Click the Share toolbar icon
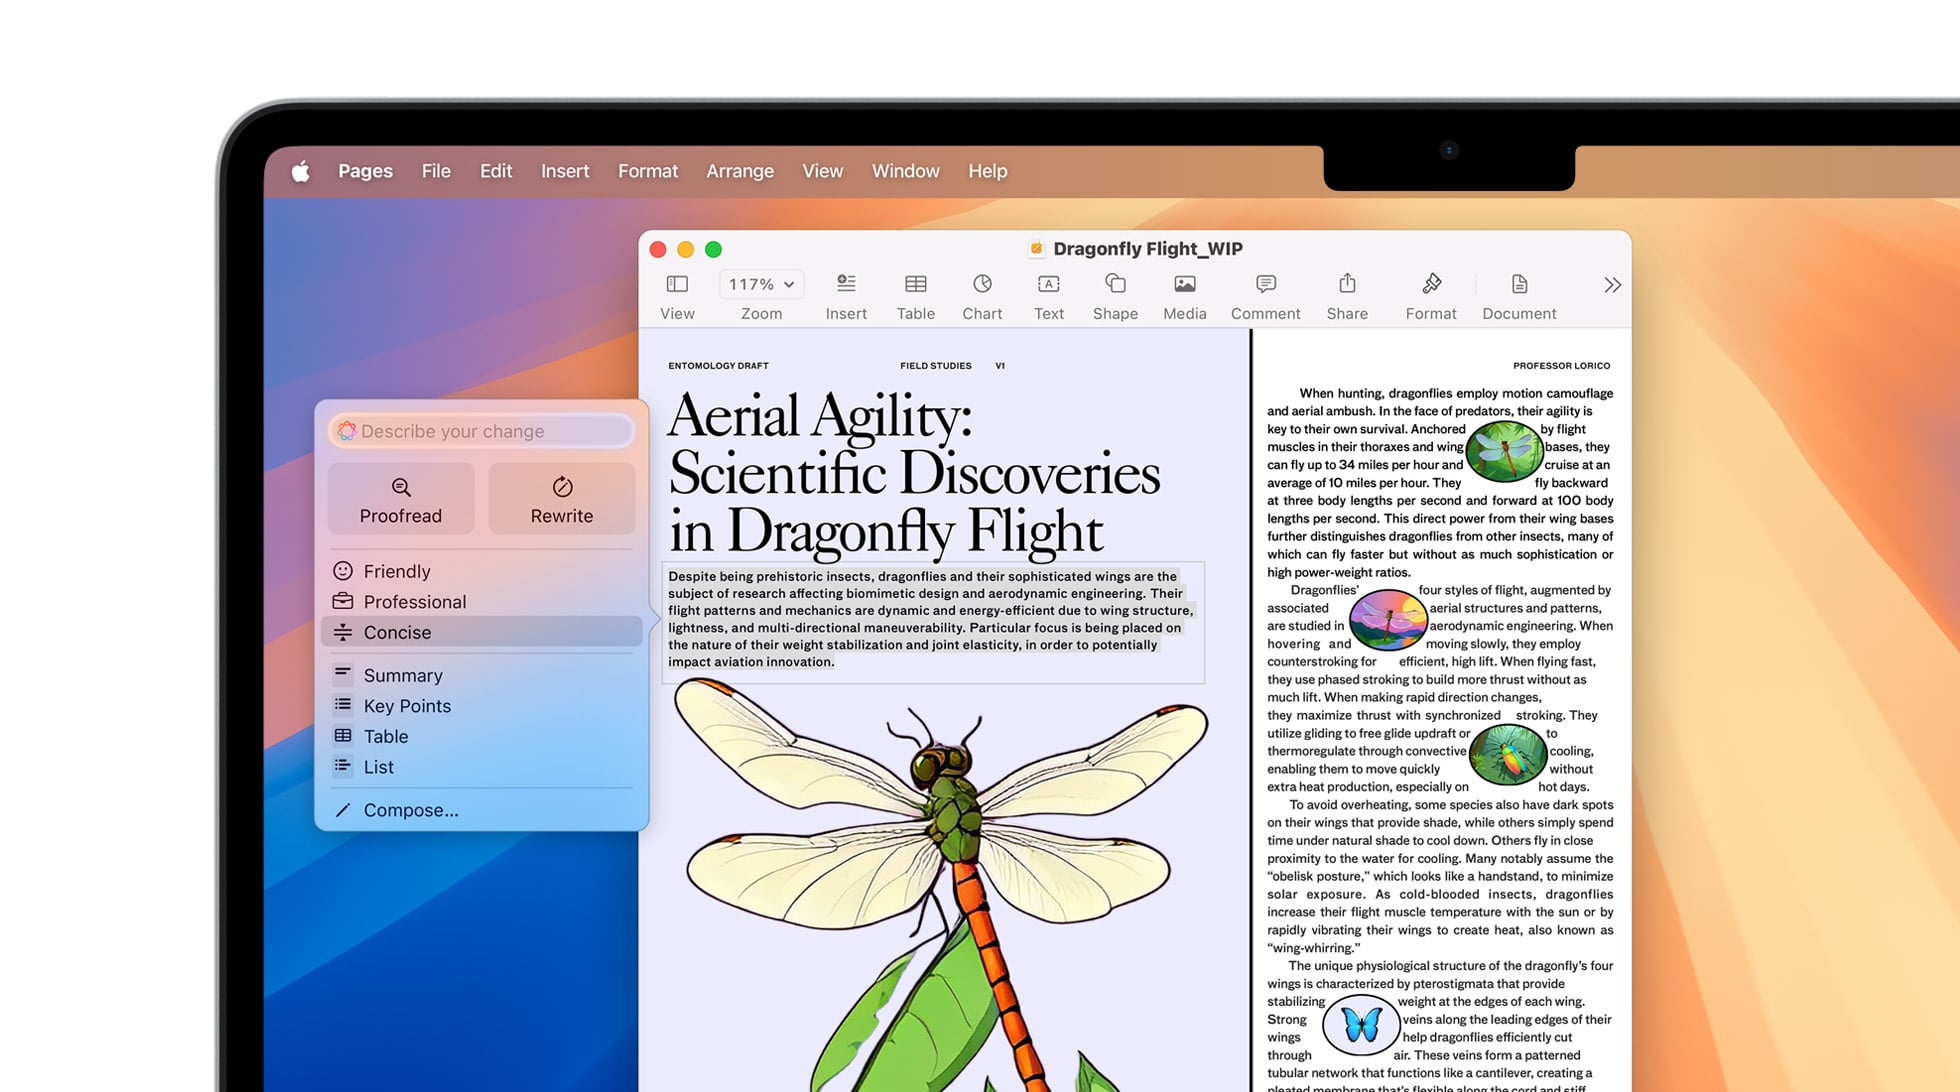 pyautogui.click(x=1347, y=285)
